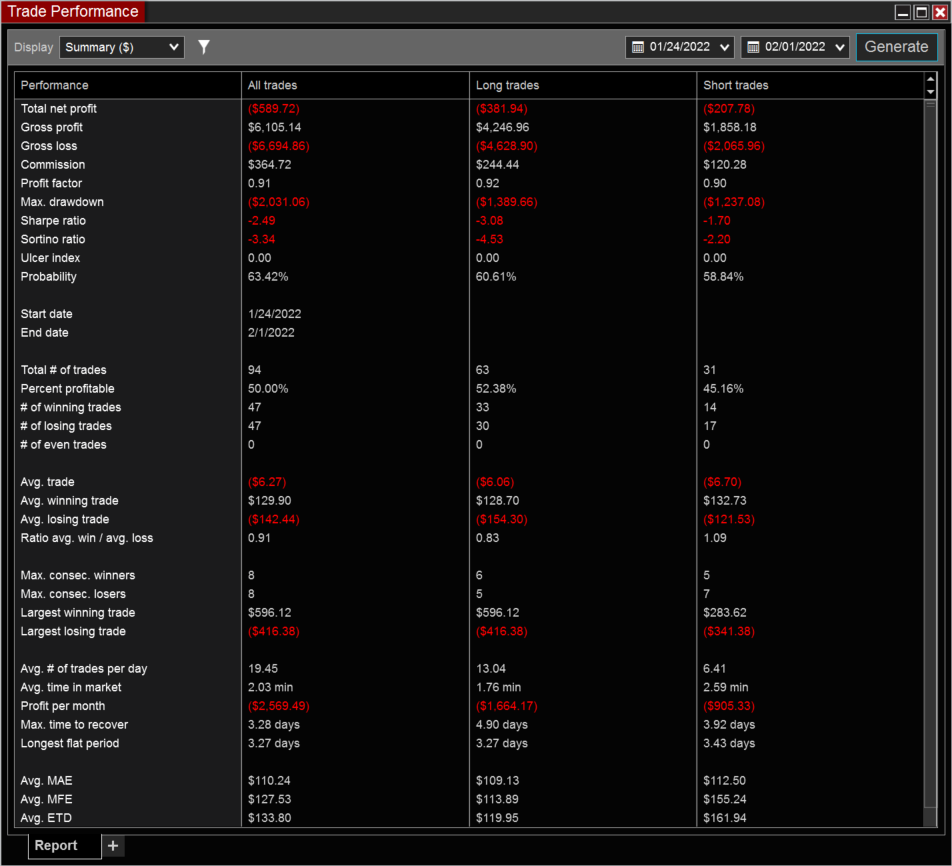
Task: Click Sortino ratio value -3.34
Action: (262, 239)
